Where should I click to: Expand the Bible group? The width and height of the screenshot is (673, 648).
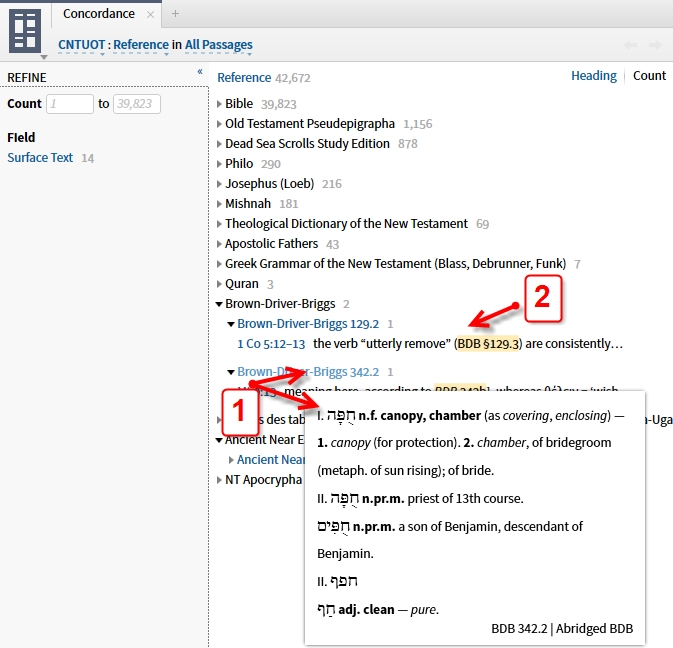(x=219, y=104)
